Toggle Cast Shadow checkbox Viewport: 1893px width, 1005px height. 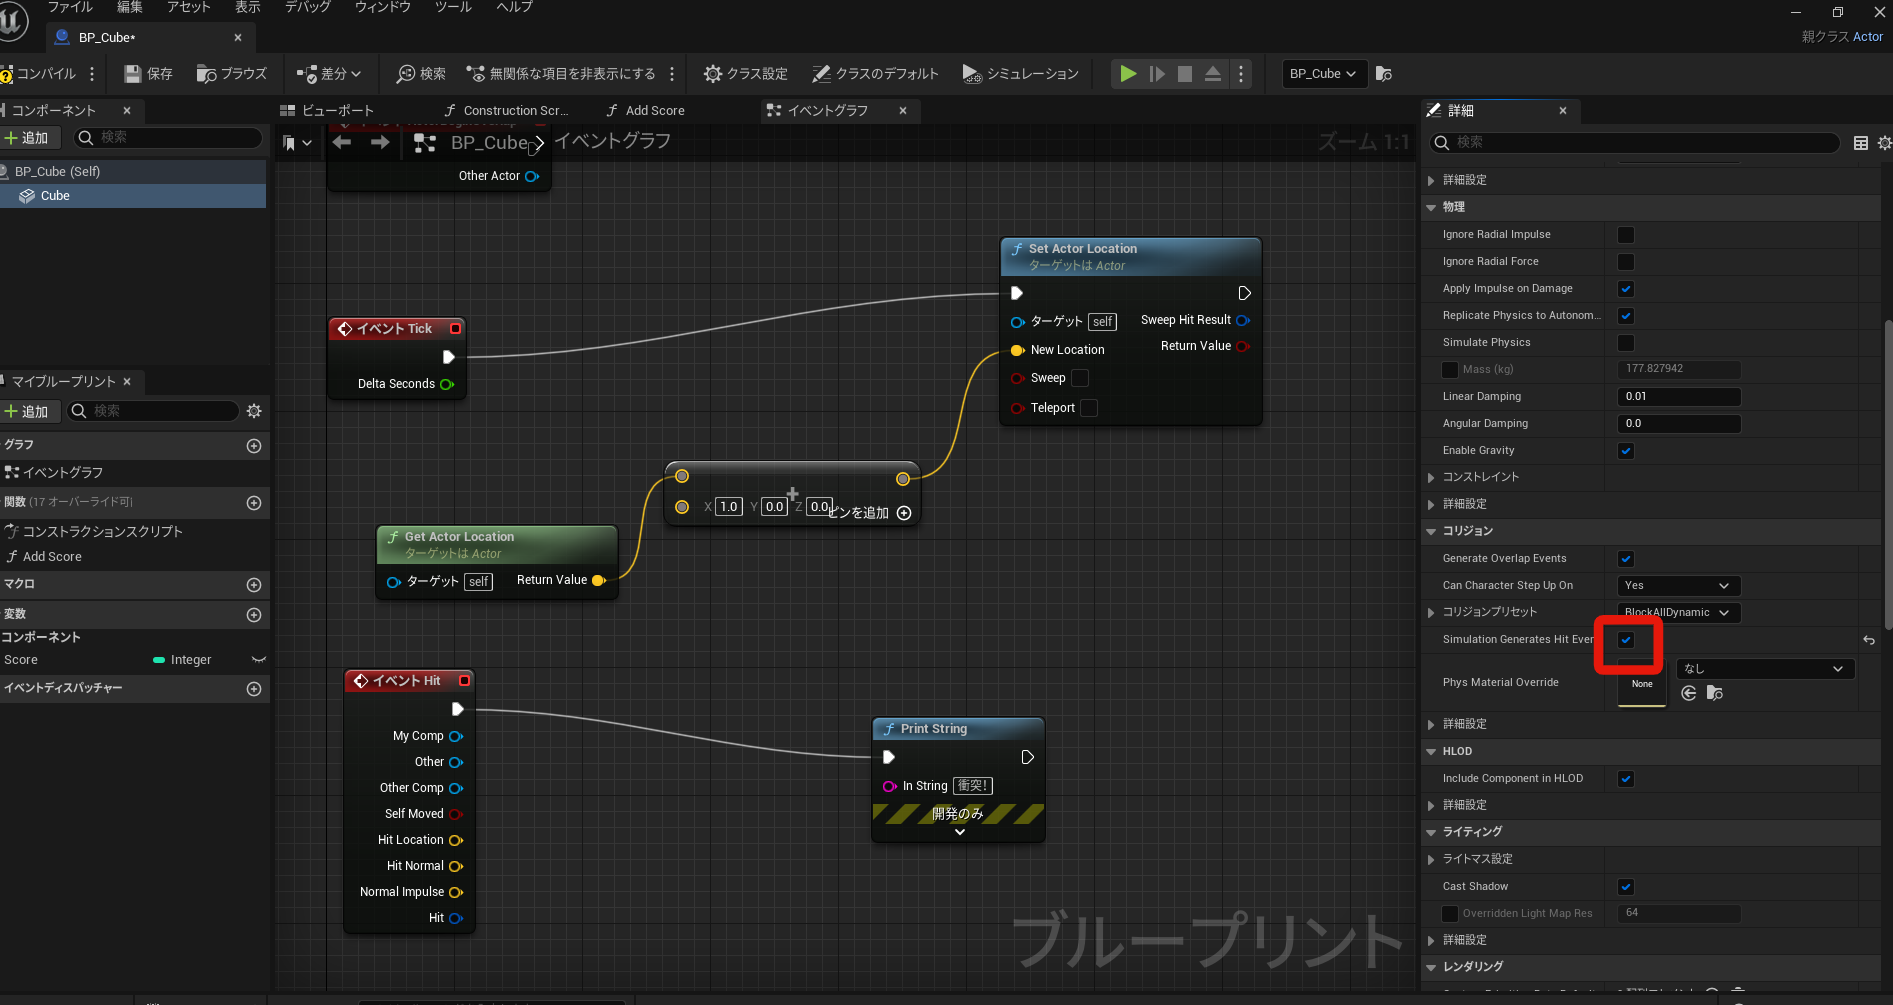pos(1626,887)
